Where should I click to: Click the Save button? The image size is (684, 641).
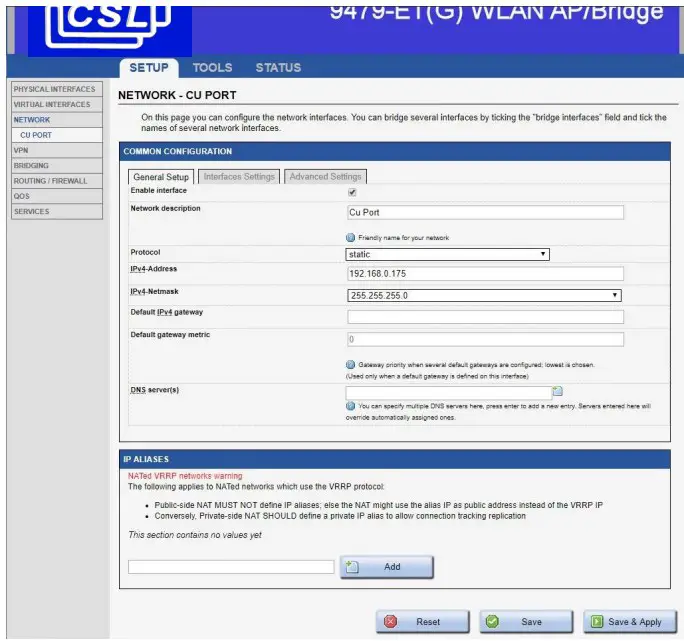[526, 621]
